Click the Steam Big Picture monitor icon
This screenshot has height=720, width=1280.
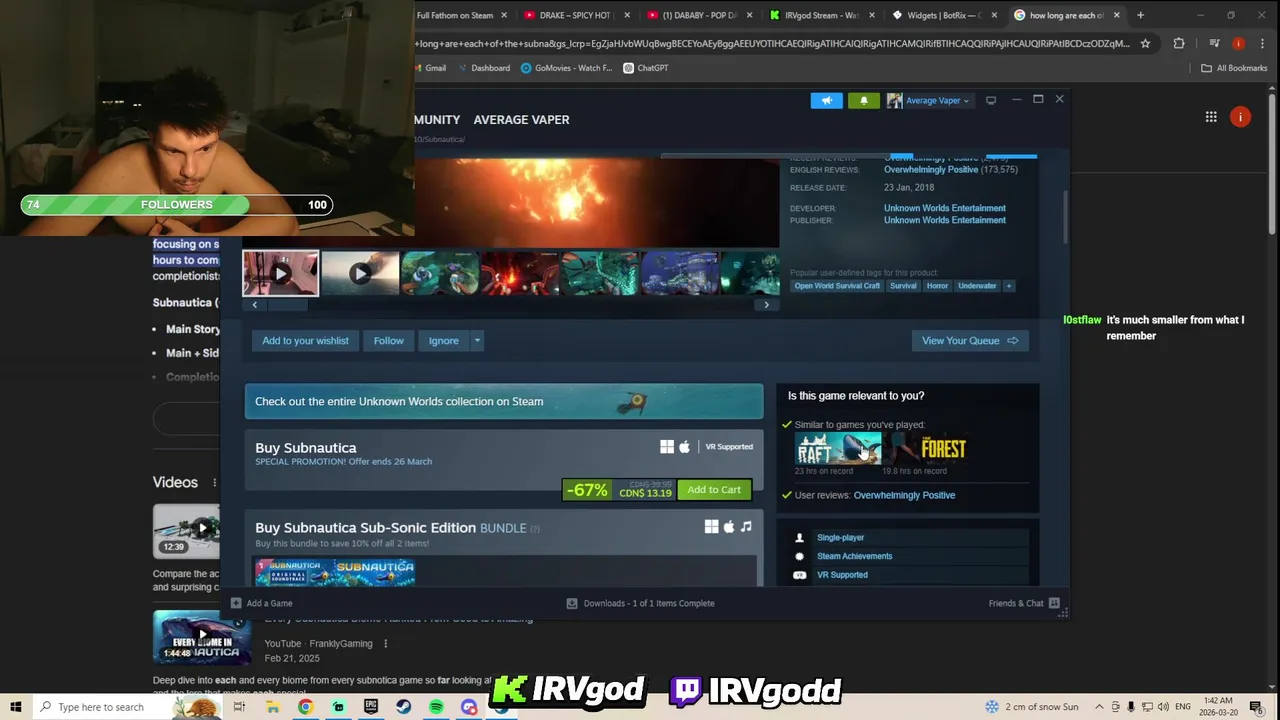[x=991, y=100]
